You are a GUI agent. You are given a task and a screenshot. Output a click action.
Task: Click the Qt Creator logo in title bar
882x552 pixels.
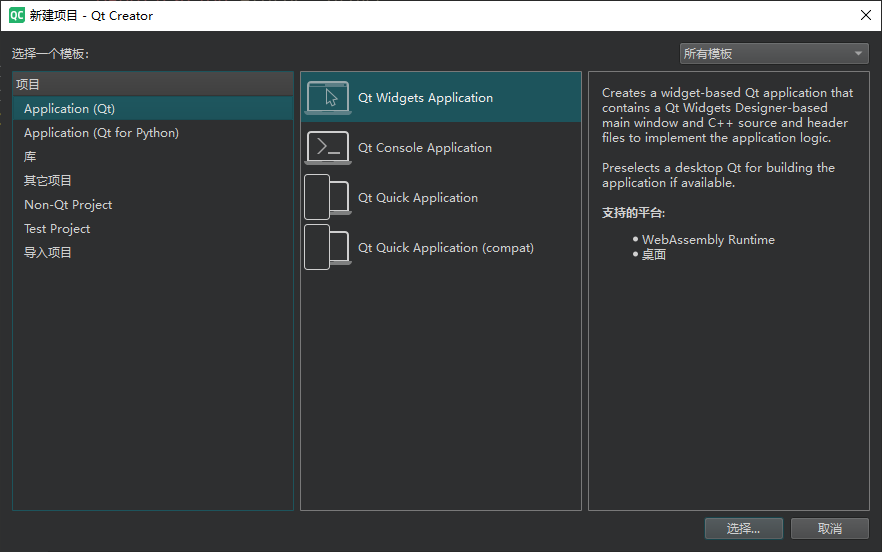(17, 15)
